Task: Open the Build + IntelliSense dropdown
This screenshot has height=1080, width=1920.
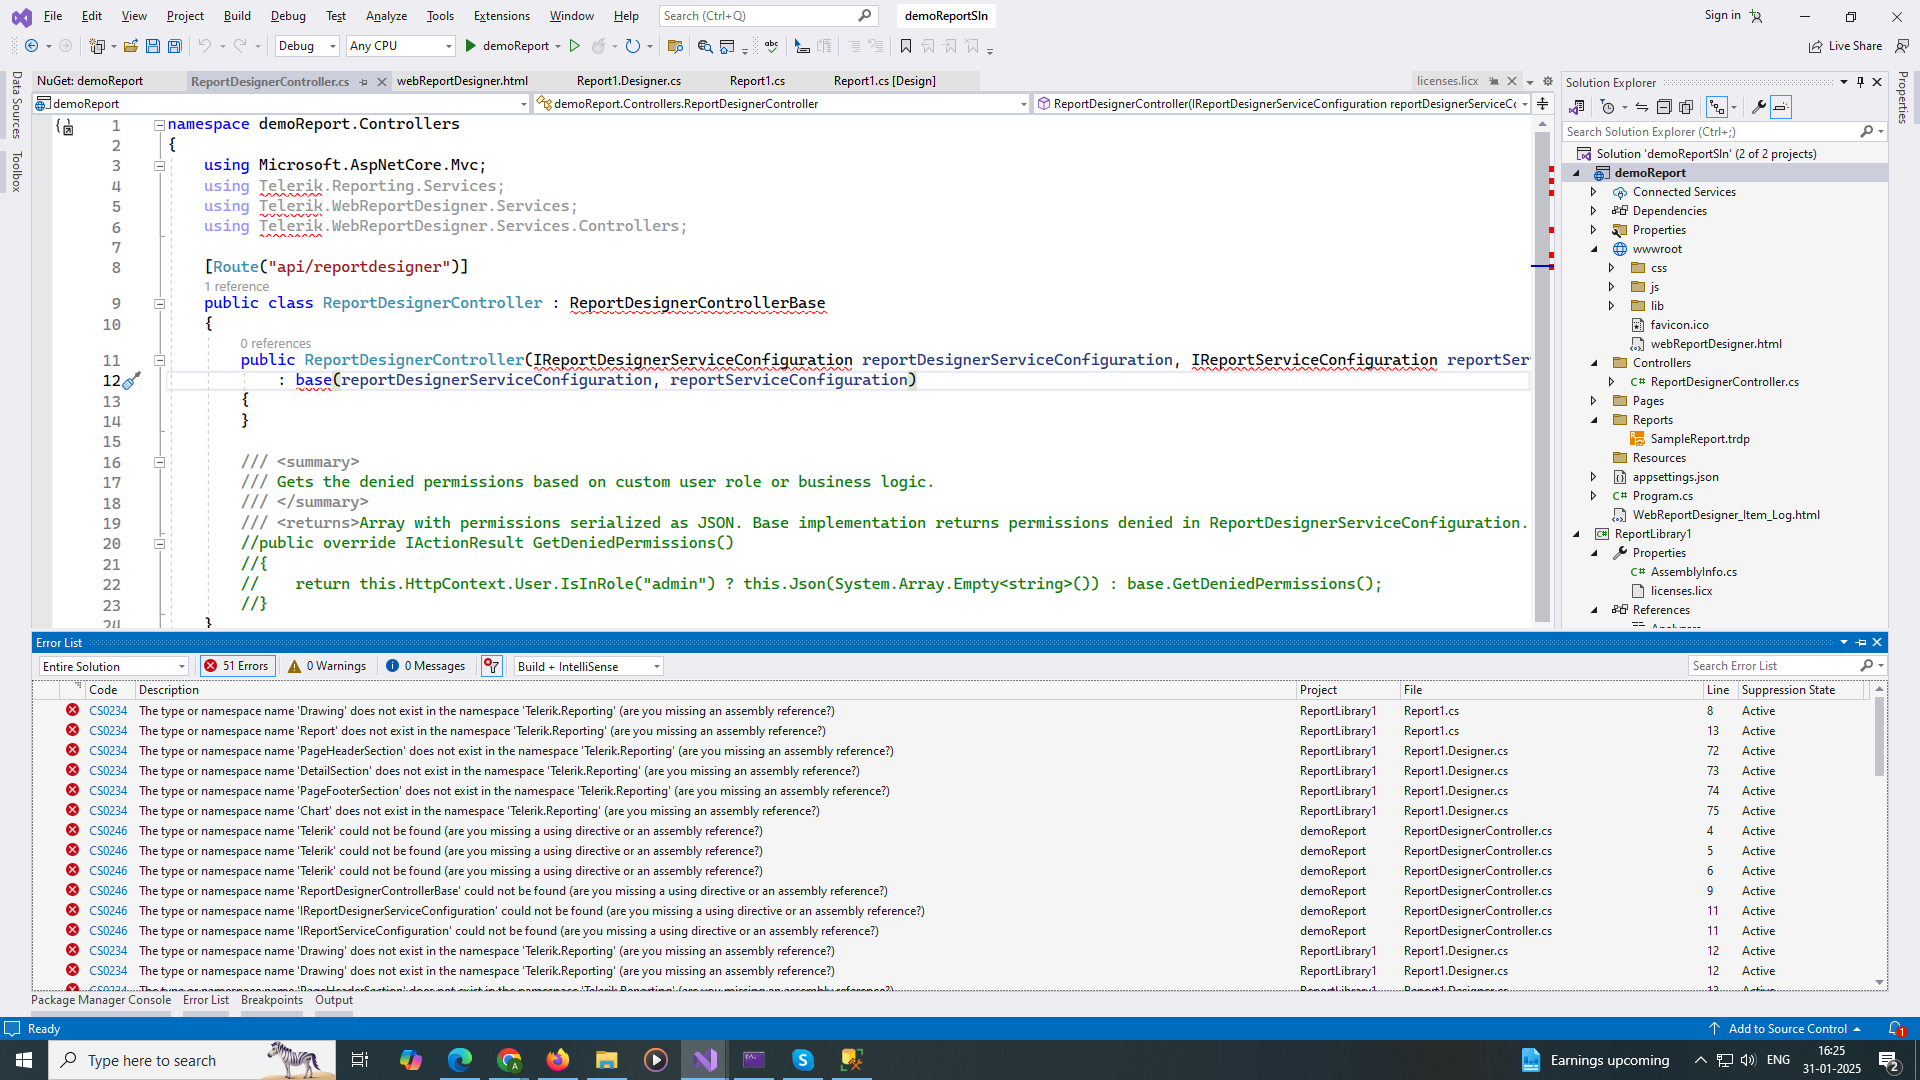Action: pyautogui.click(x=589, y=666)
